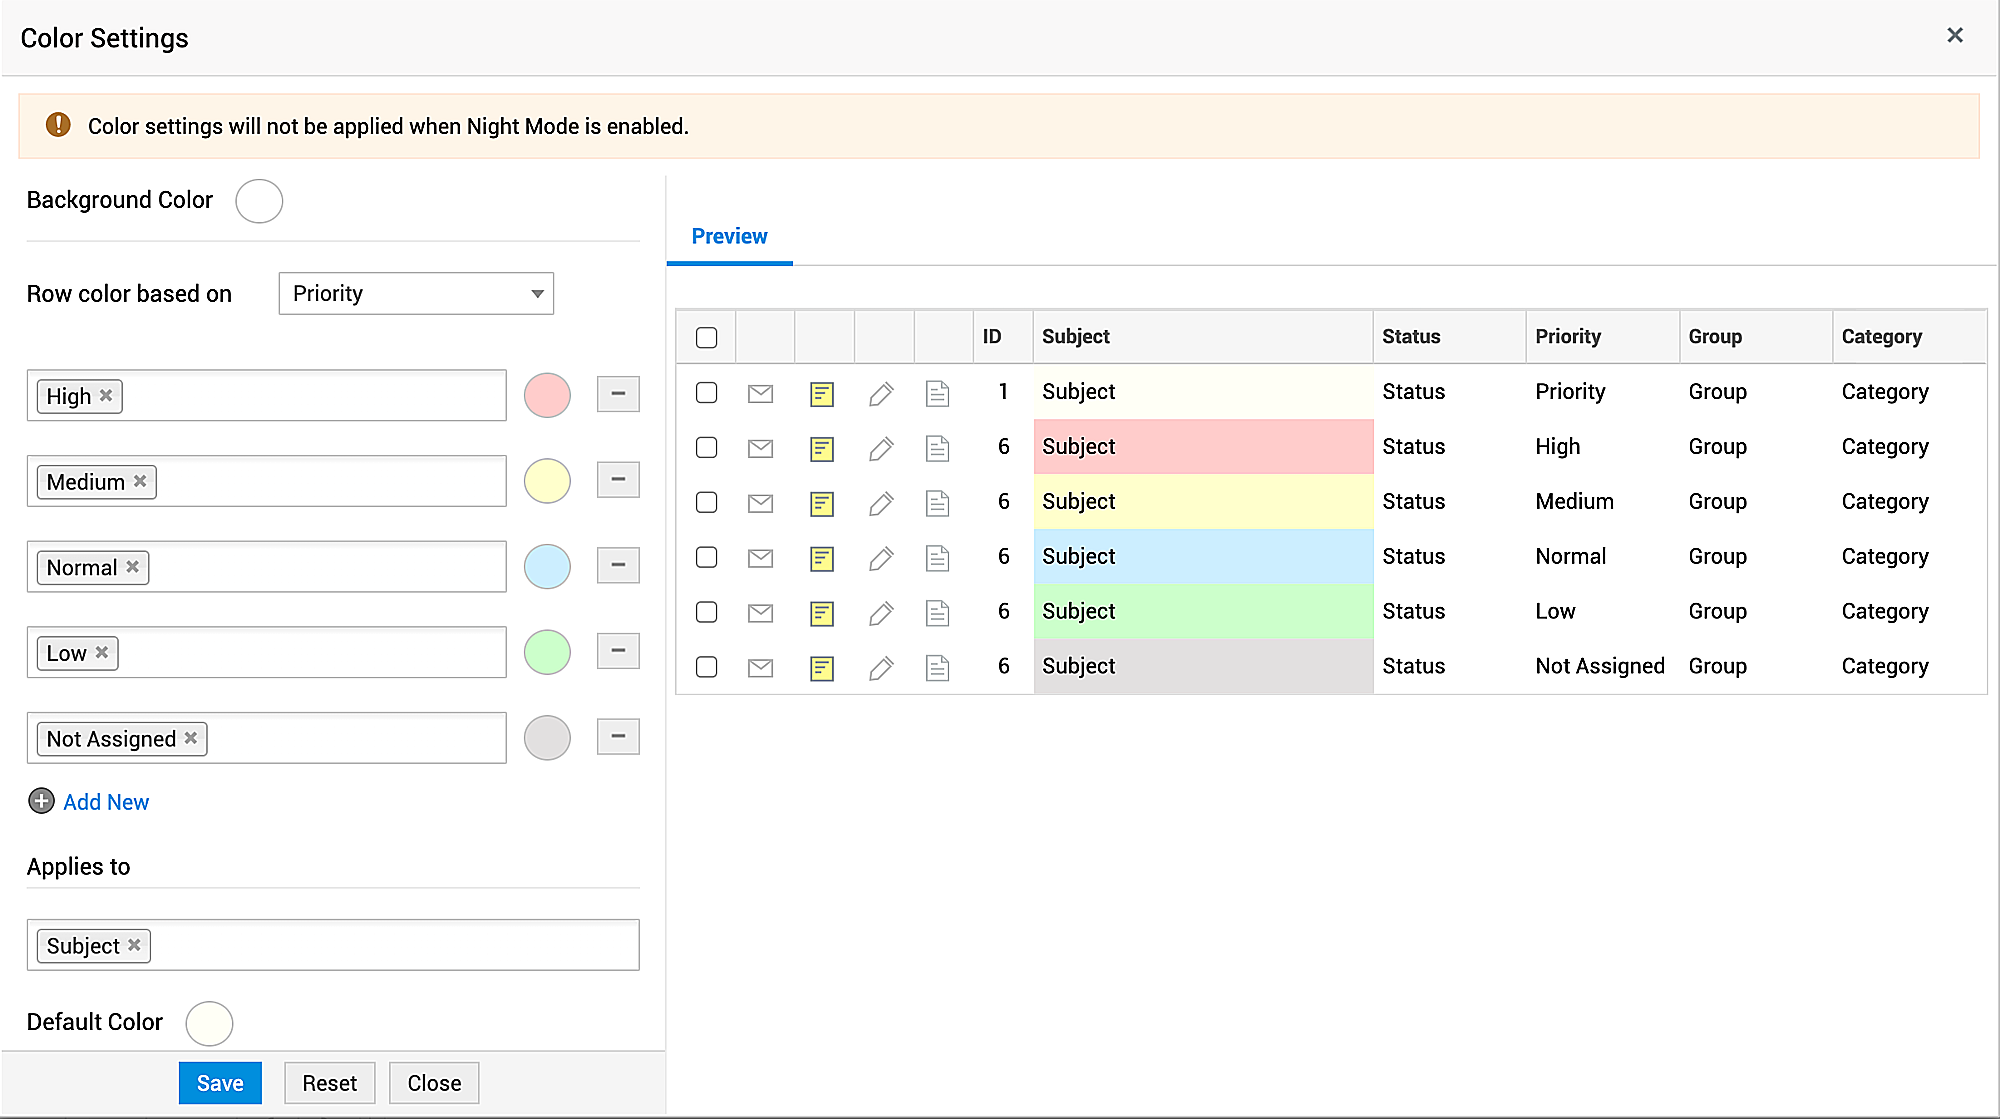Viewport: 2000px width, 1119px height.
Task: Open the Row color based on Priority dropdown
Action: (x=416, y=293)
